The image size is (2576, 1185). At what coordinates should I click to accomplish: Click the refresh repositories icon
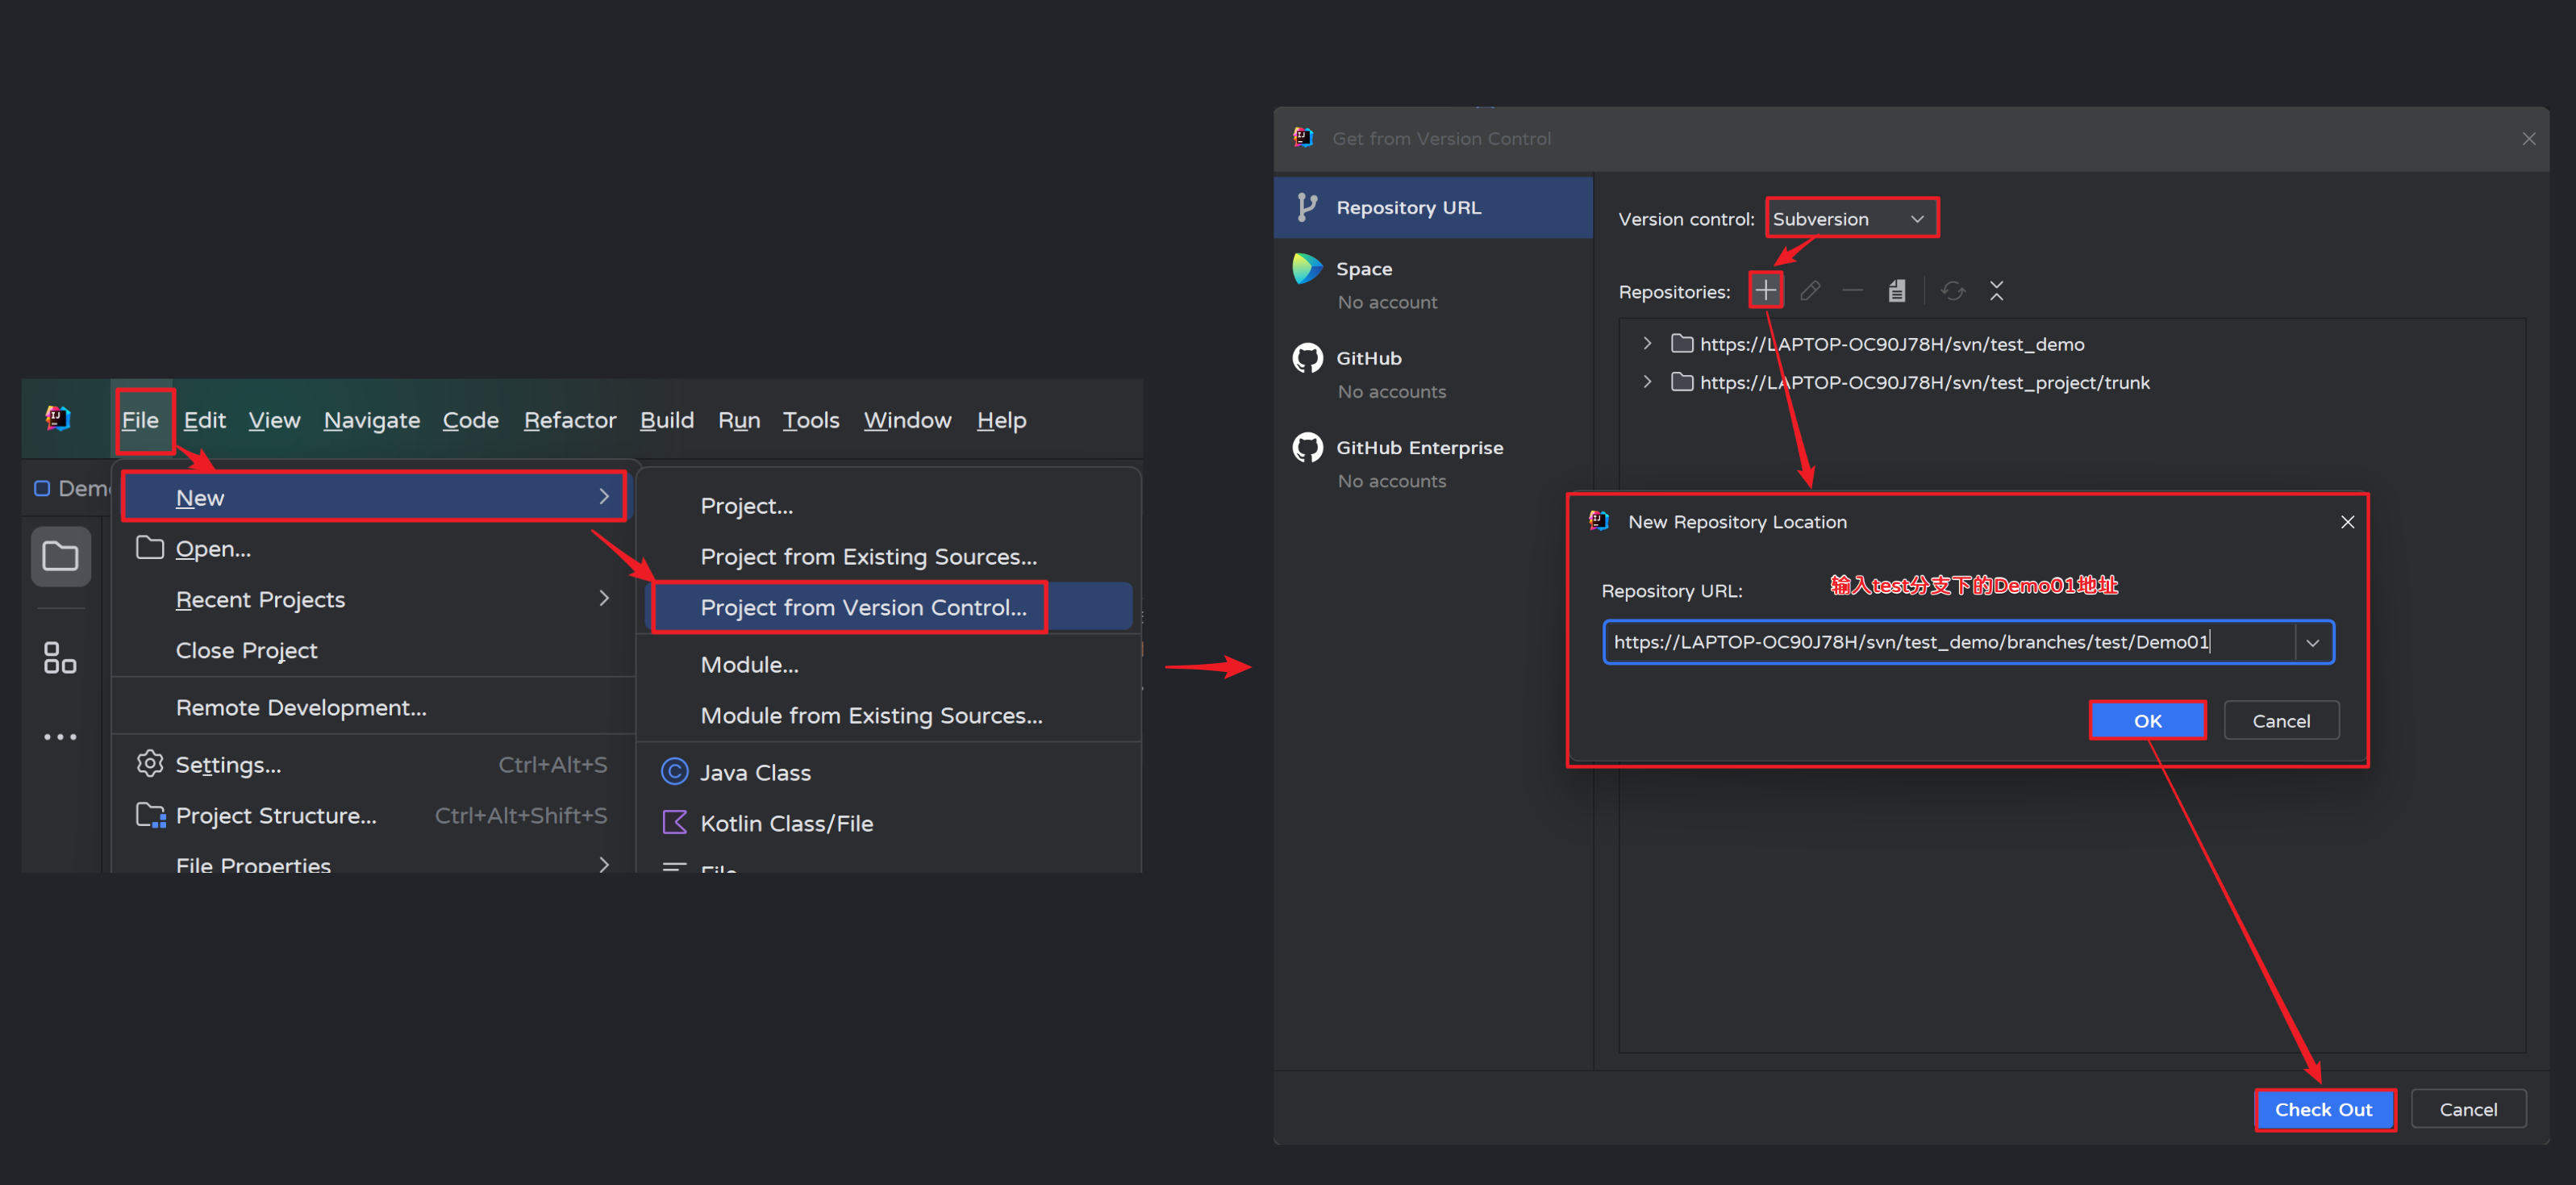pos(1953,290)
